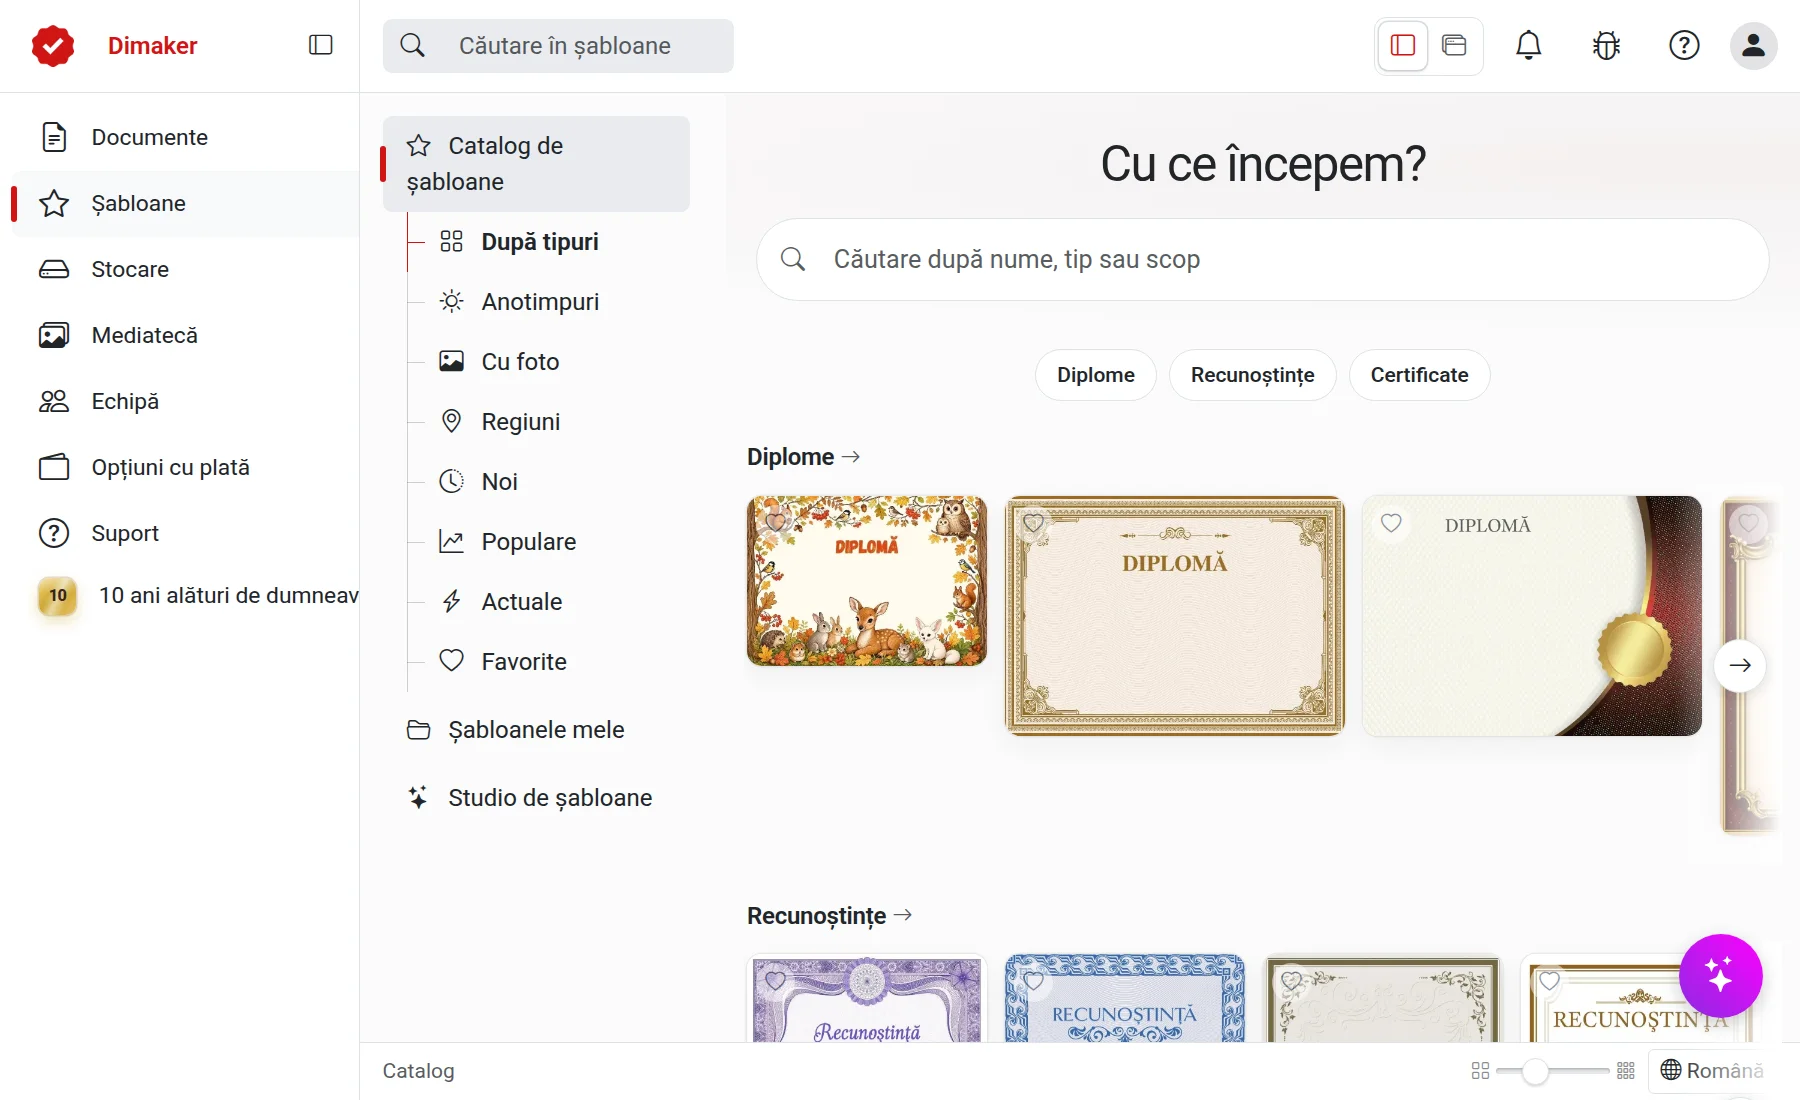1800x1100 pixels.
Task: Show next diplomas with carousel arrow
Action: point(1740,665)
